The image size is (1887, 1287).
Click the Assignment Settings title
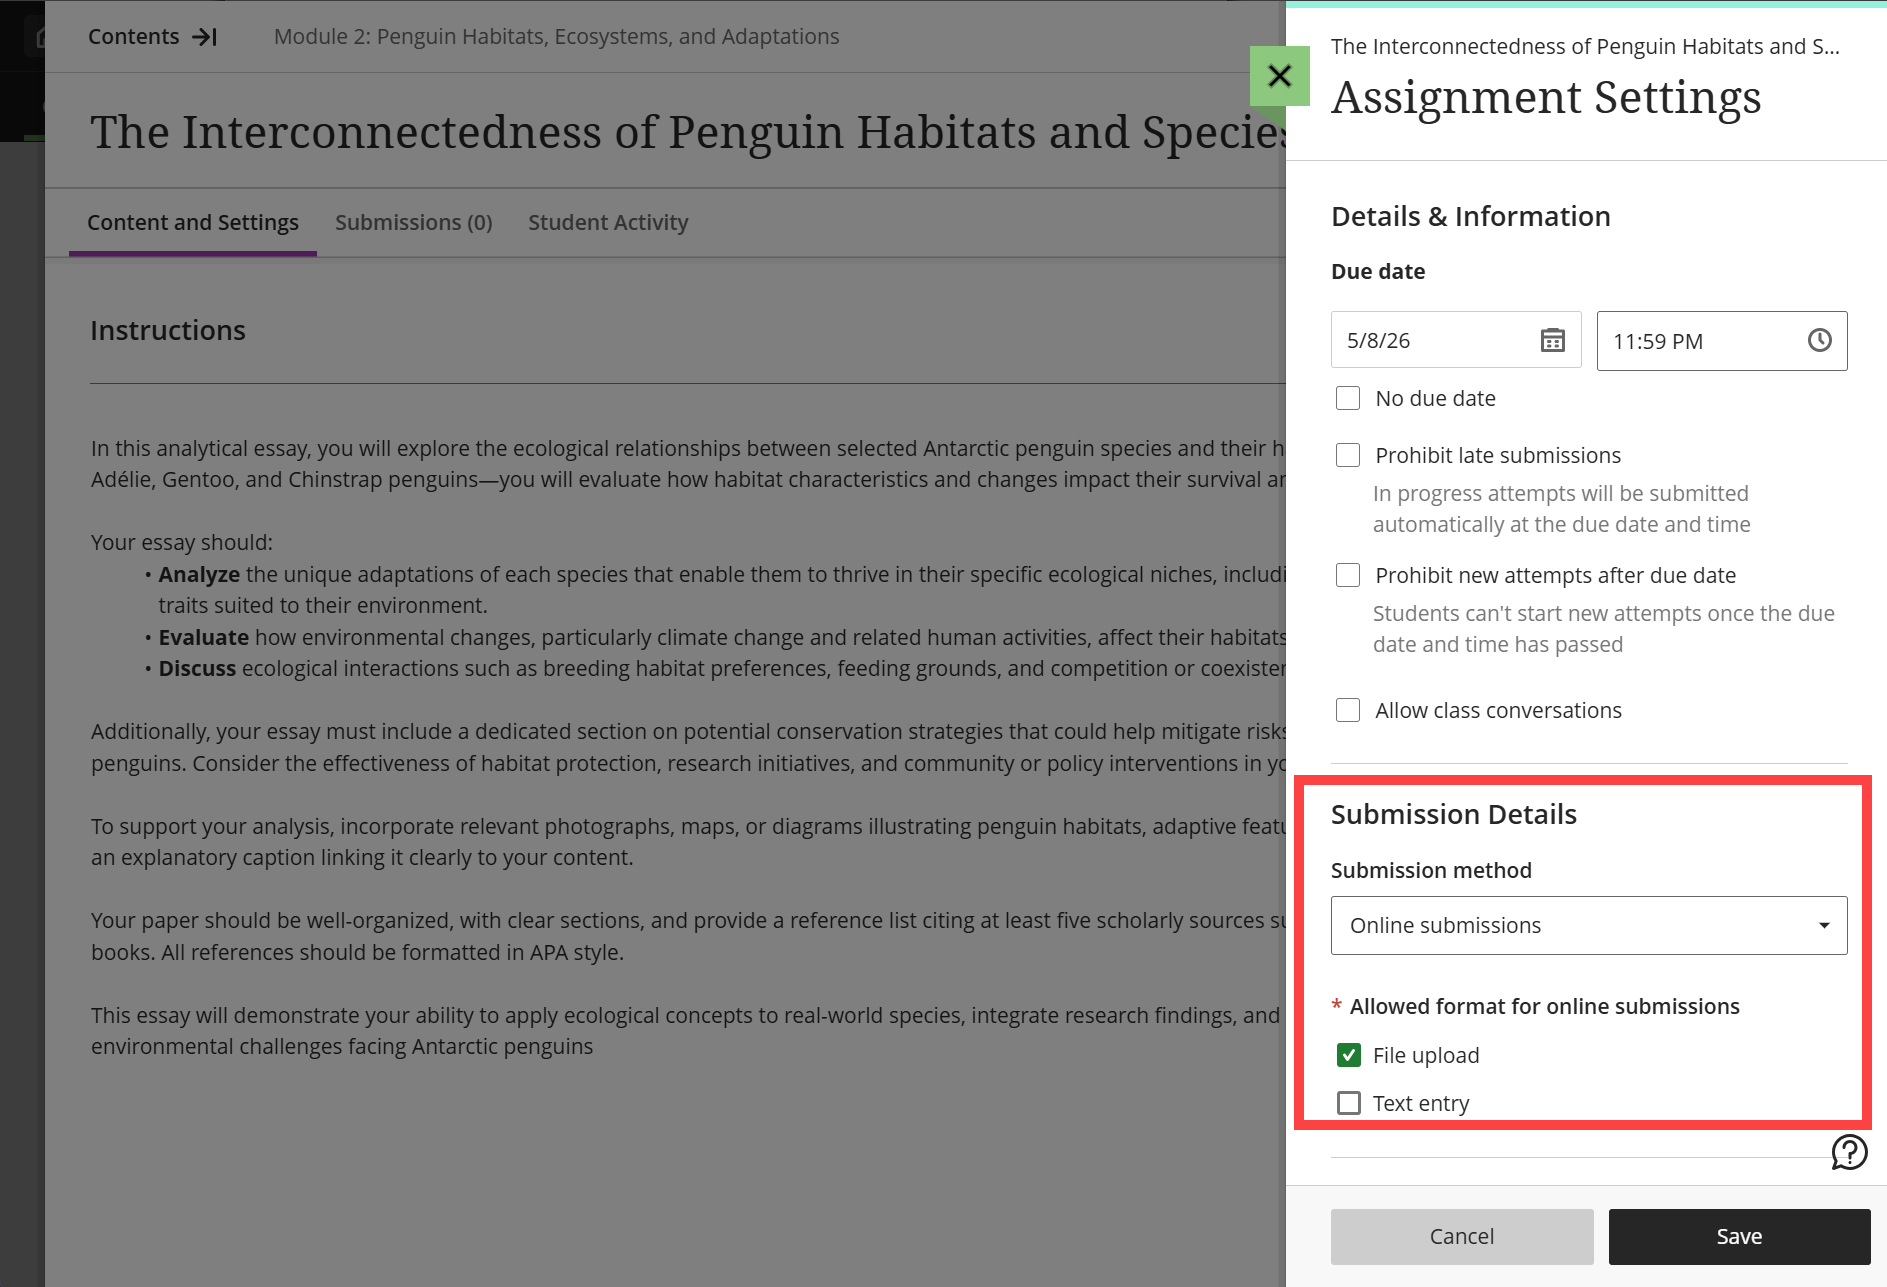coord(1545,98)
